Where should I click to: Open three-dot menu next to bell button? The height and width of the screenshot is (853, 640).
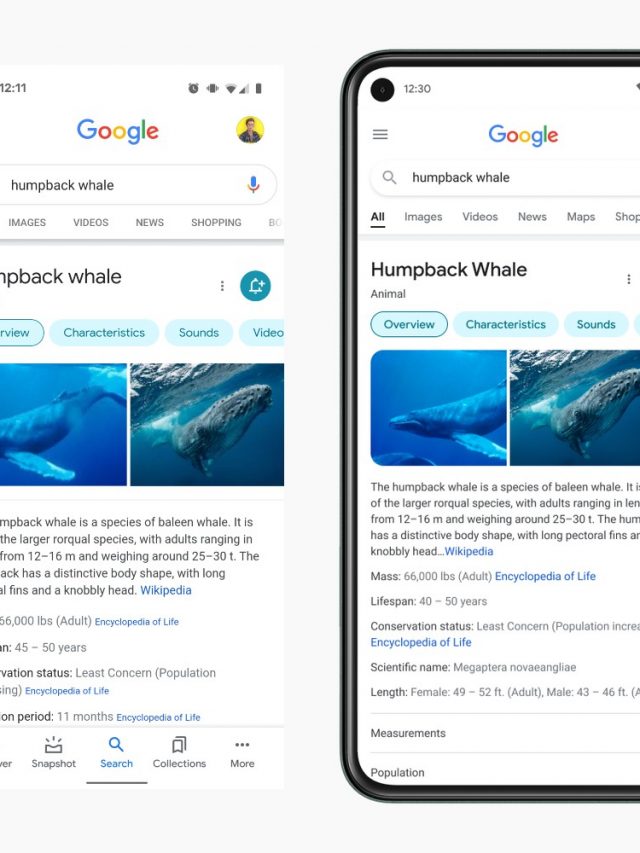pos(222,286)
